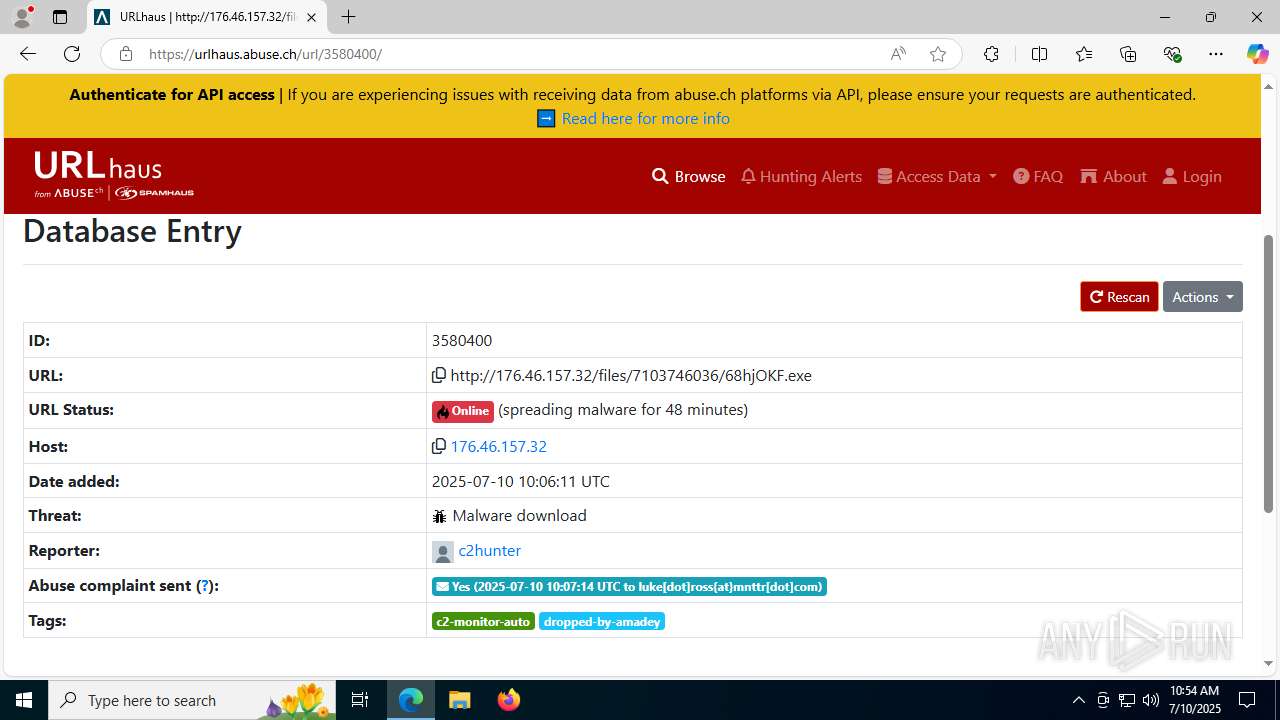The height and width of the screenshot is (720, 1280).
Task: Close the URLhaus browser tab
Action: tap(311, 17)
